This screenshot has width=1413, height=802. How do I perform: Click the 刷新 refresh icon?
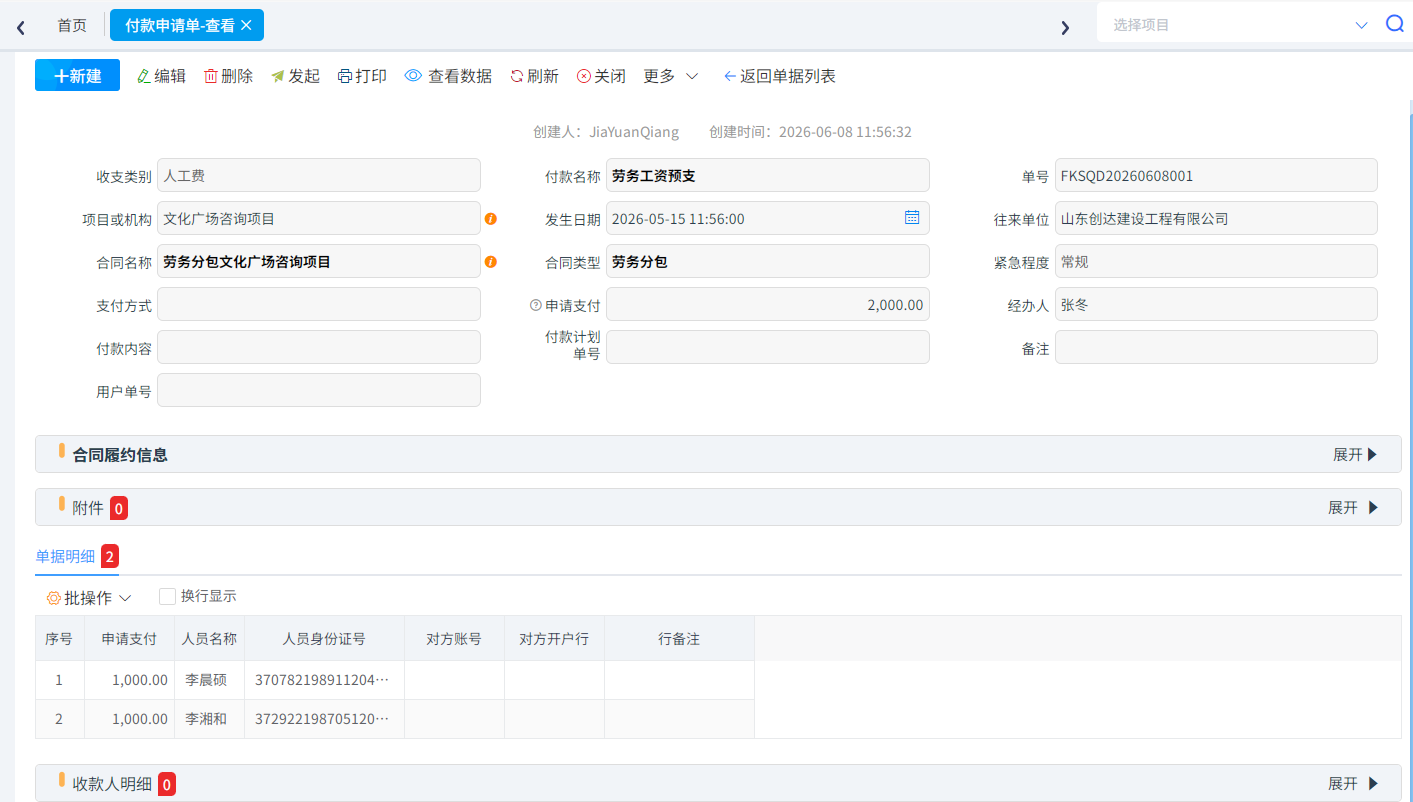[x=517, y=76]
